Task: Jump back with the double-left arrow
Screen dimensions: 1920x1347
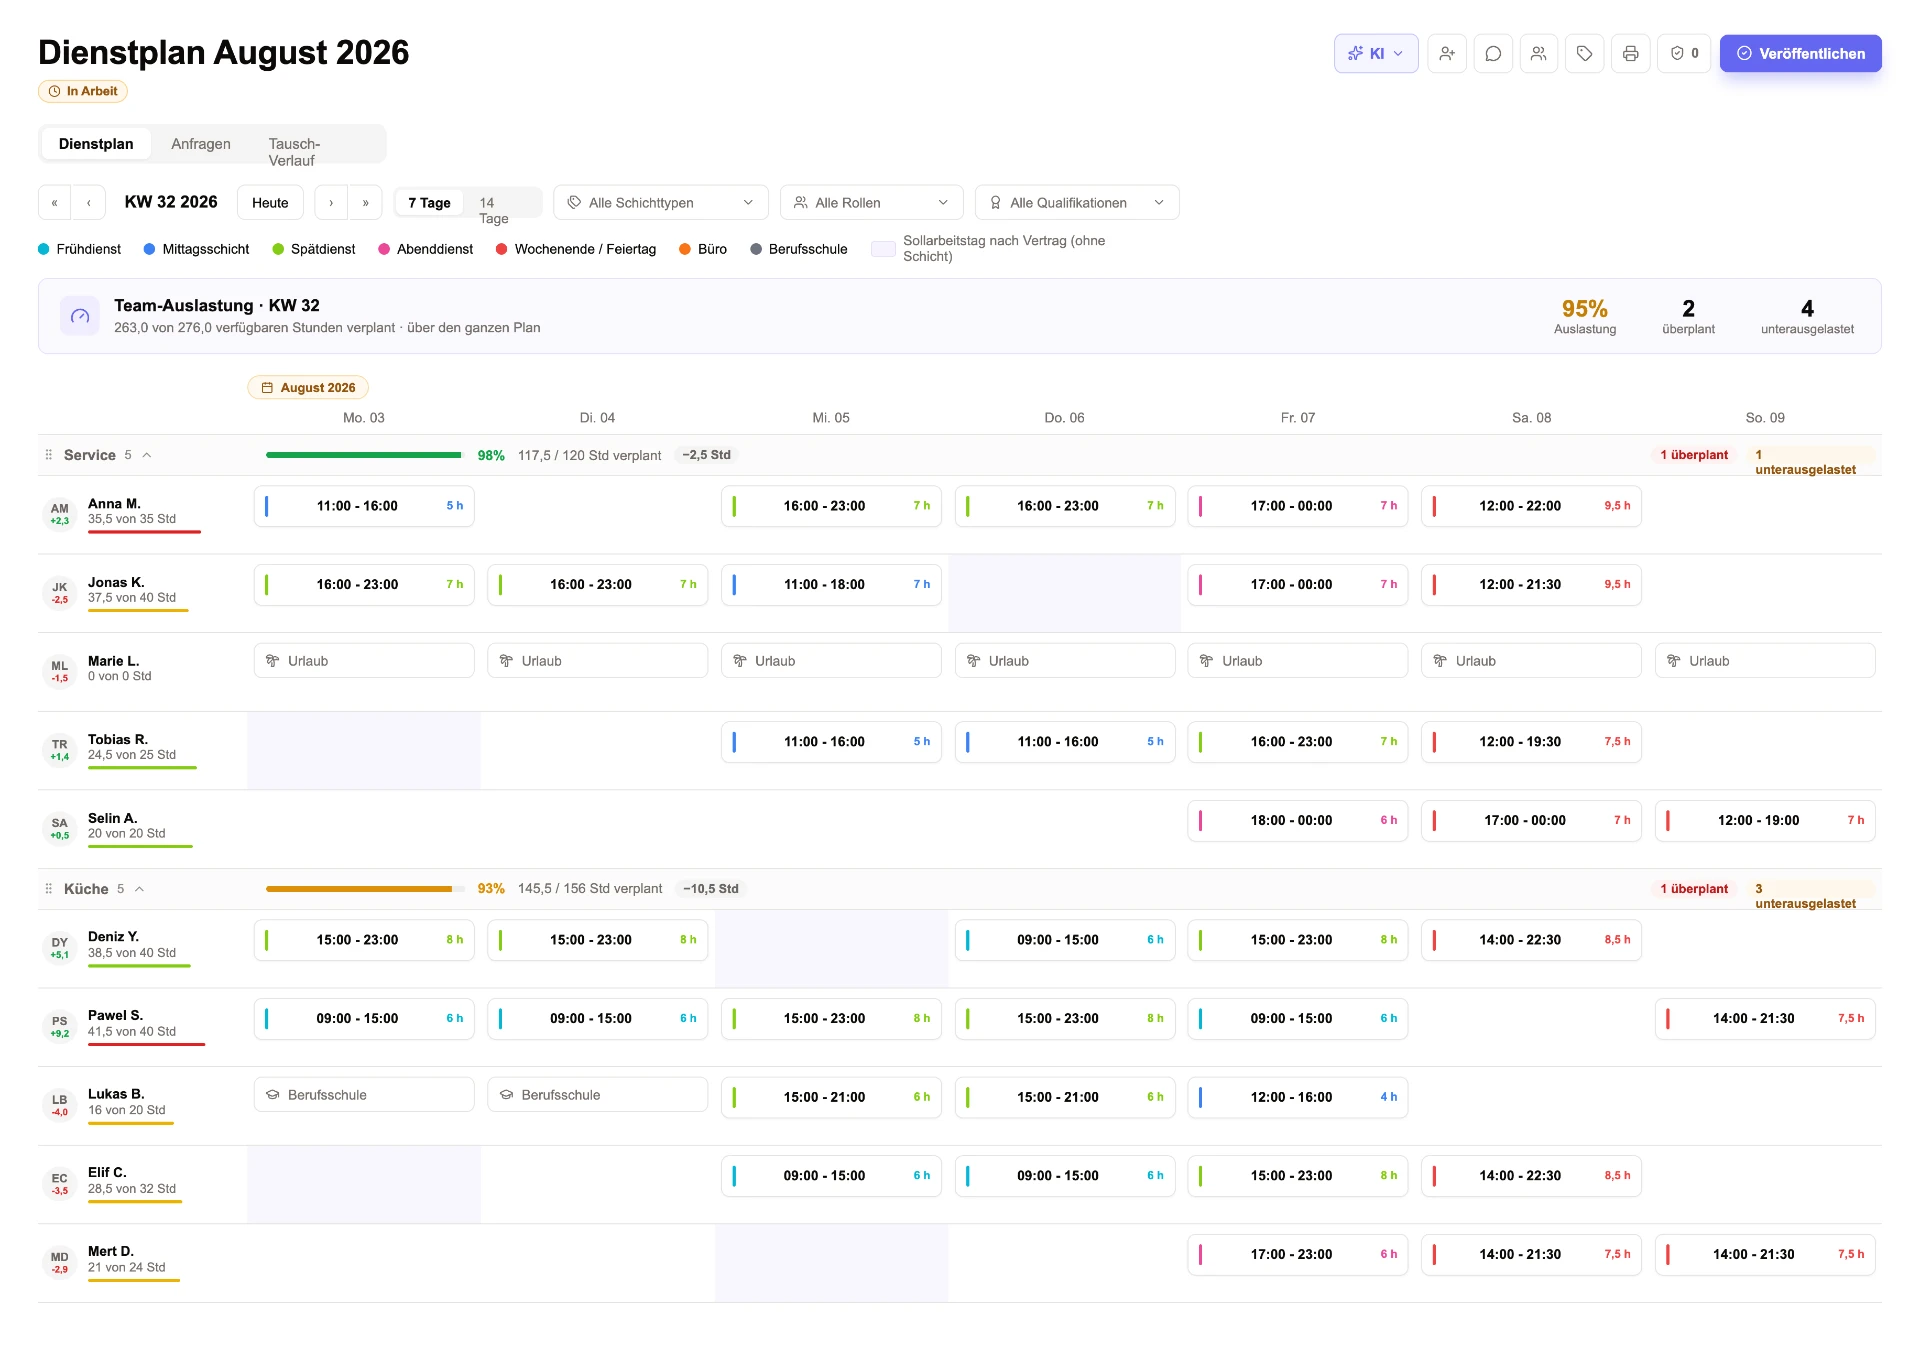Action: [55, 203]
